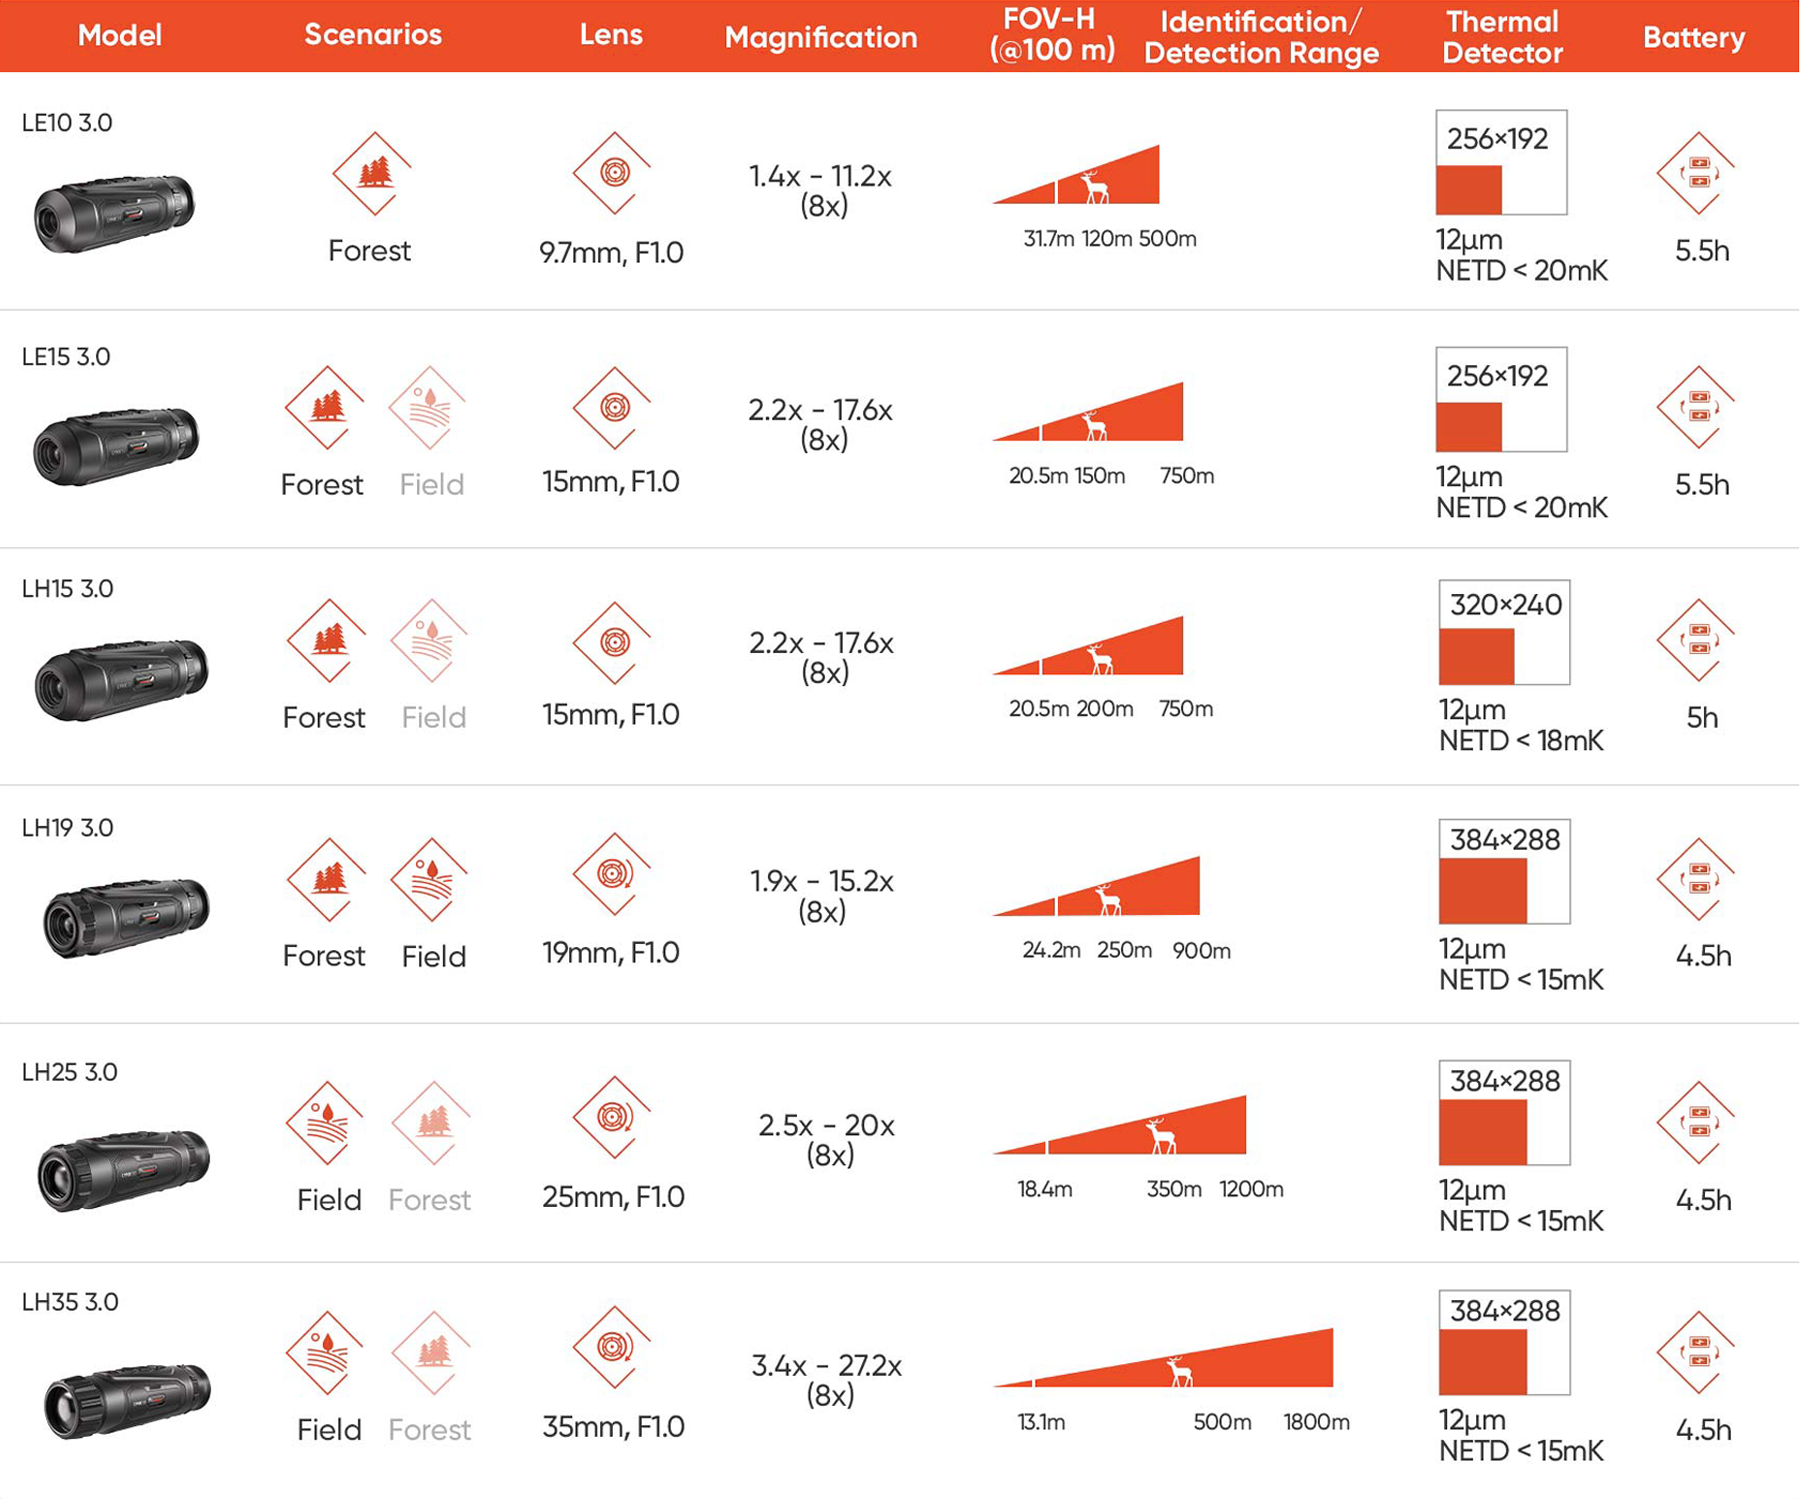Click the LH25 3.0 magnification value 2.5x – 20x

point(826,1126)
